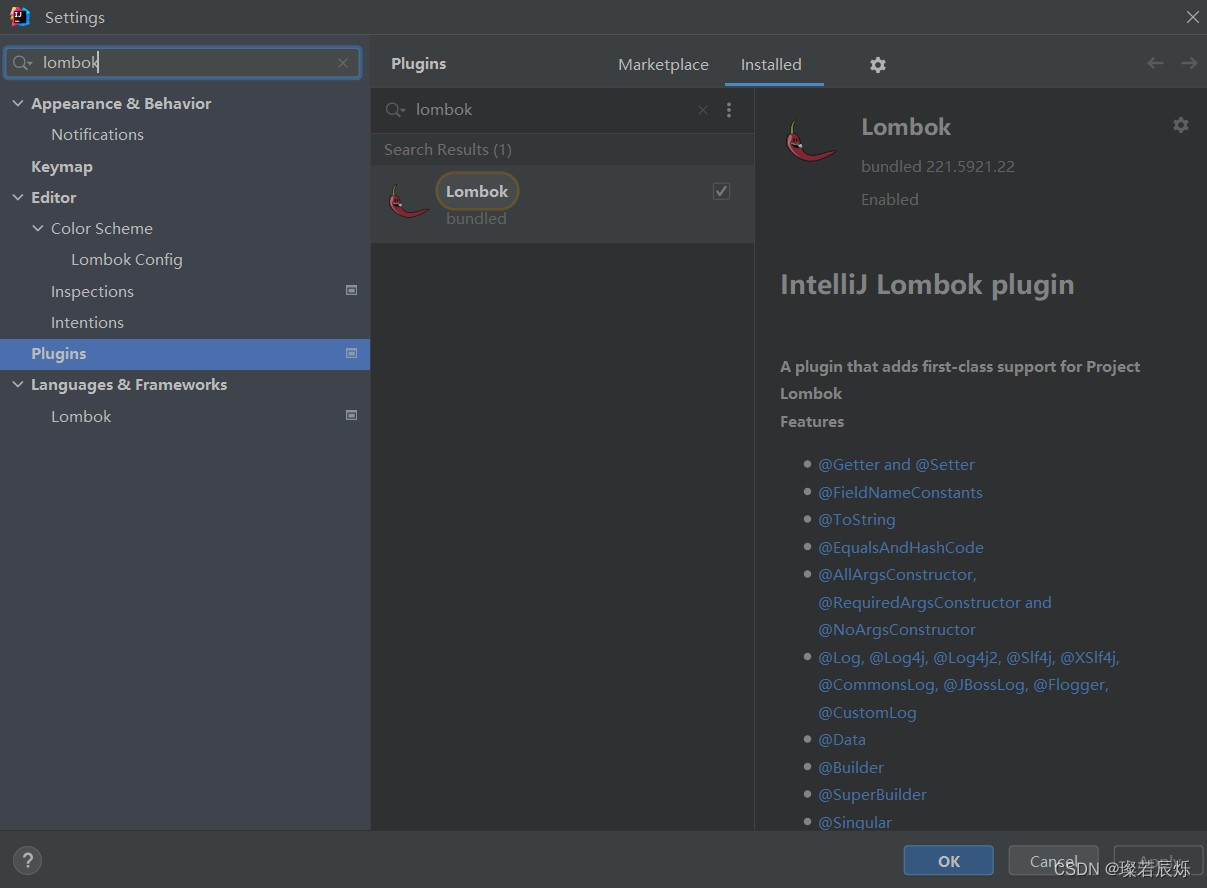Open the @EqualsAndHashCode link
This screenshot has height=888, width=1207.
901,547
